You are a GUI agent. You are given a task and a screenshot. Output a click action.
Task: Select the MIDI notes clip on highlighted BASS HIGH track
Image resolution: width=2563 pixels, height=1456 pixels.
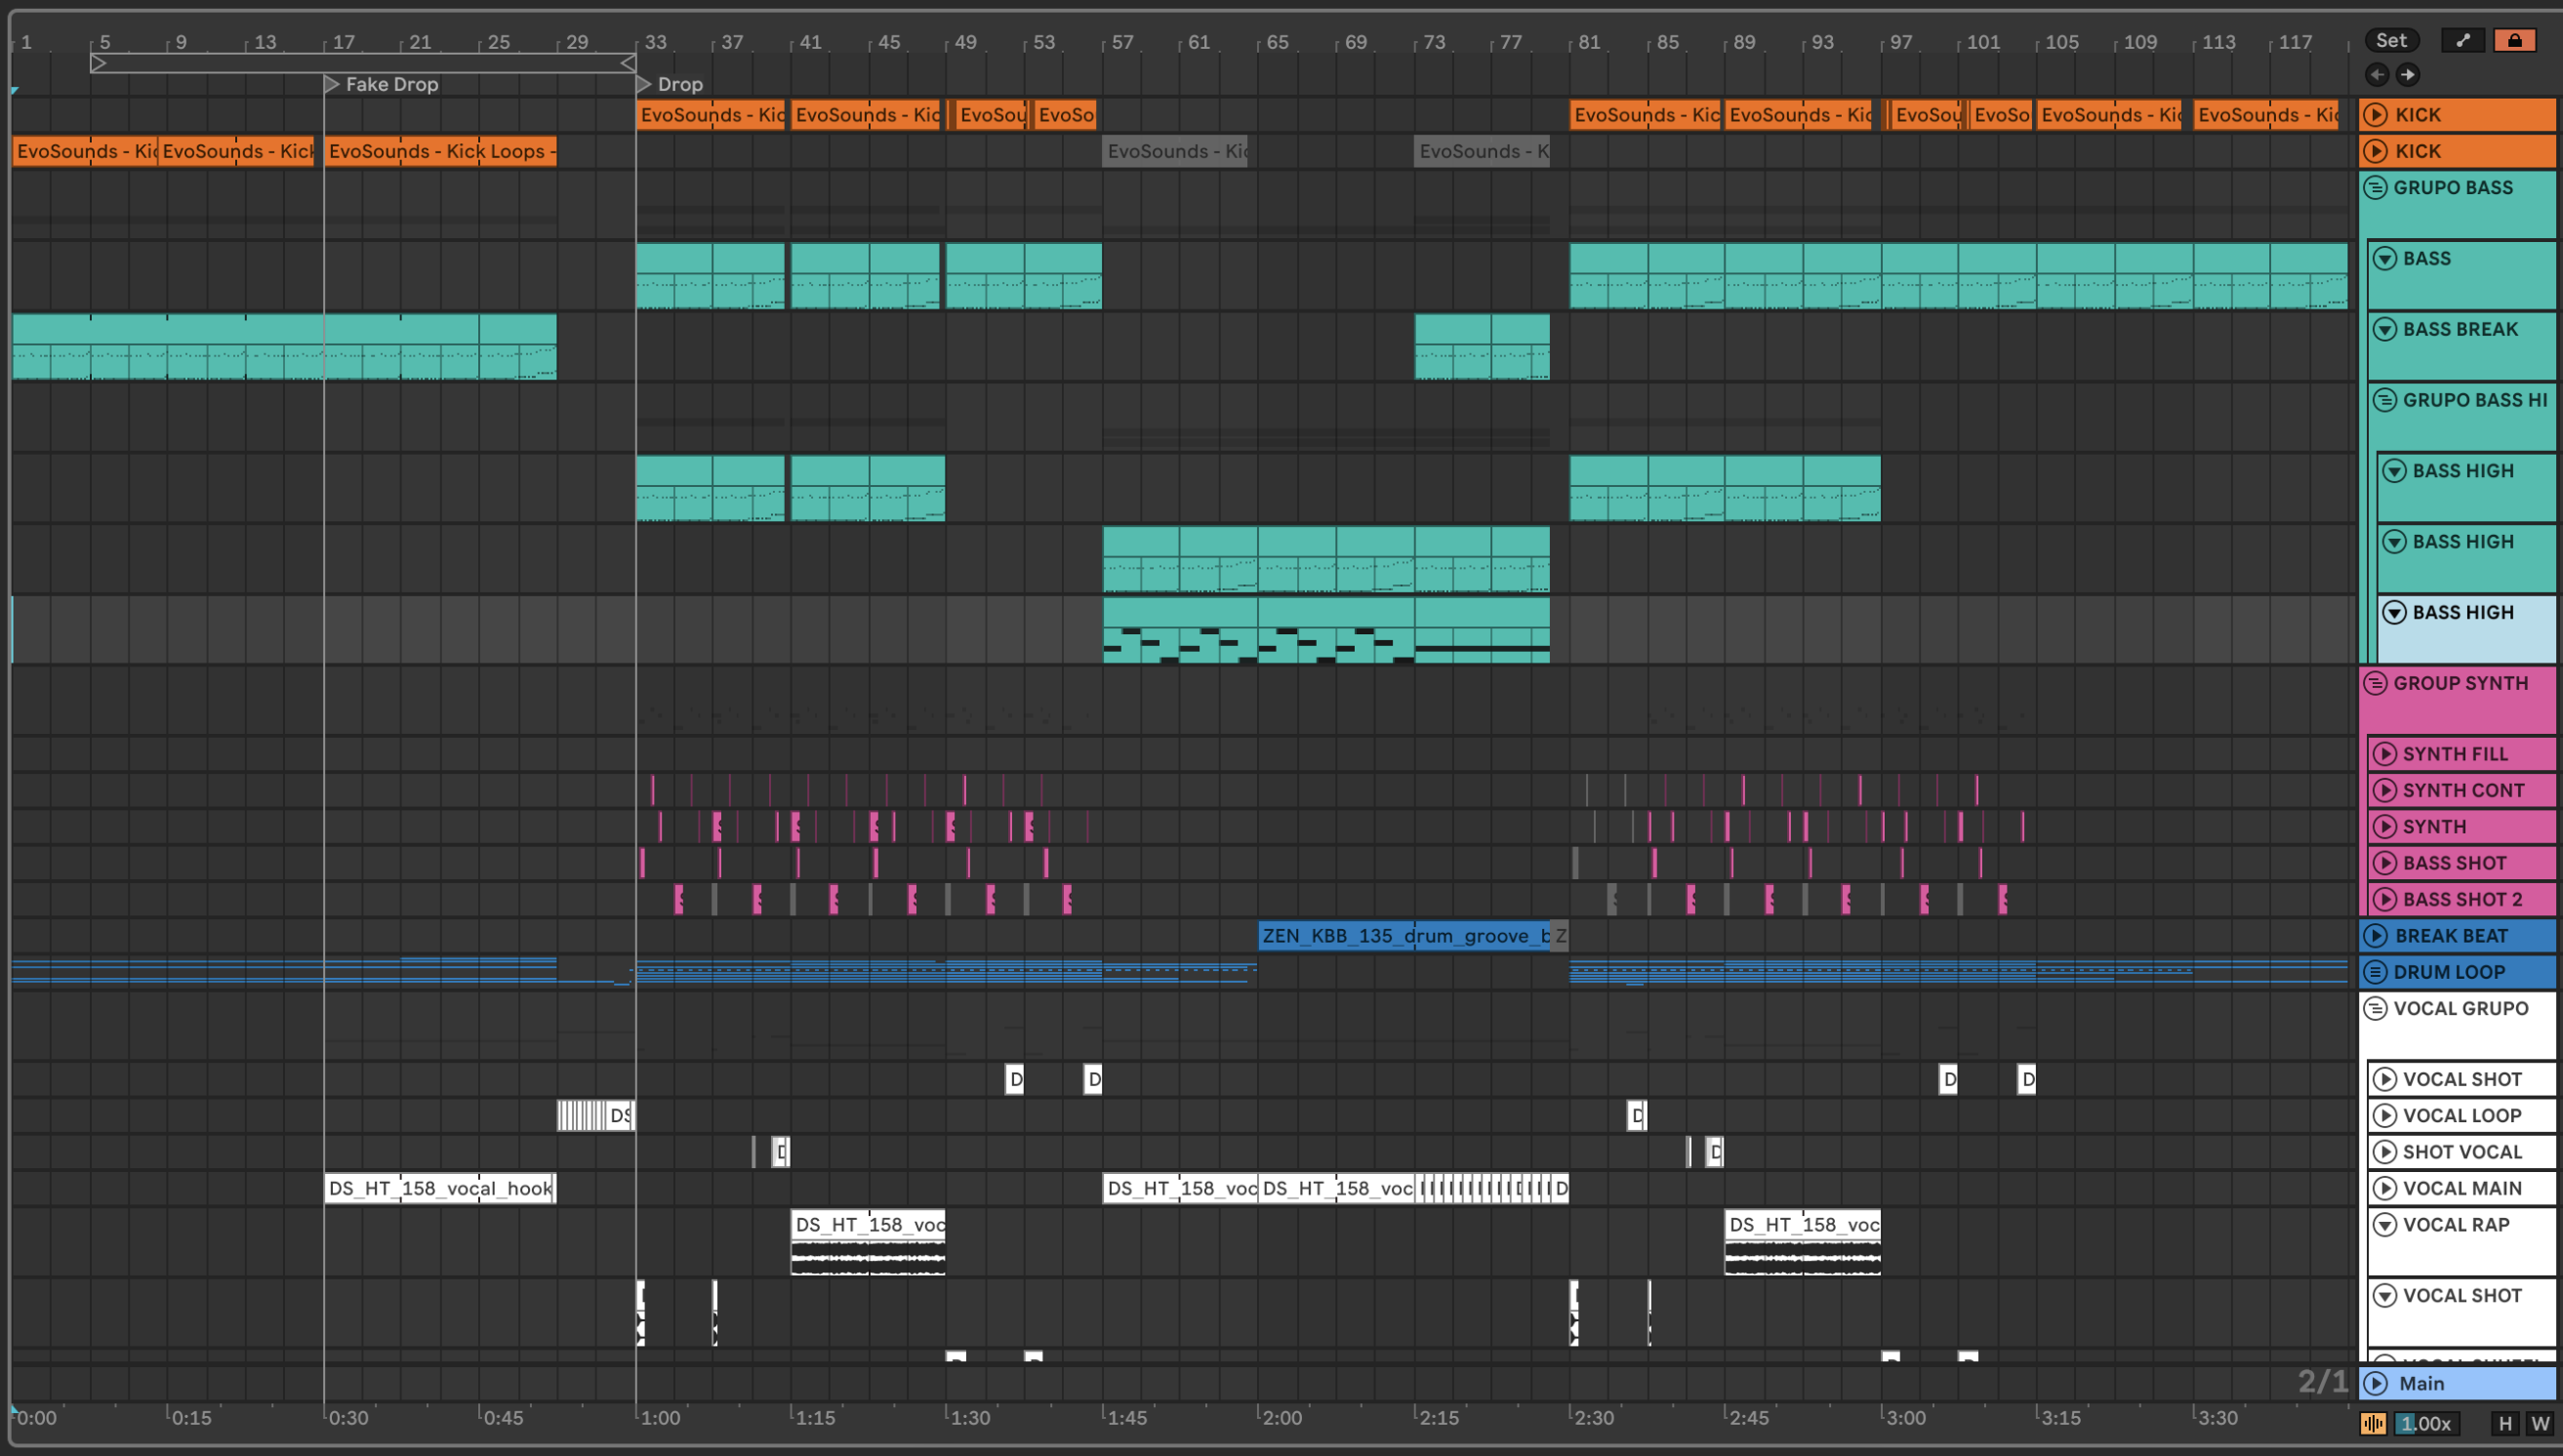click(1326, 630)
